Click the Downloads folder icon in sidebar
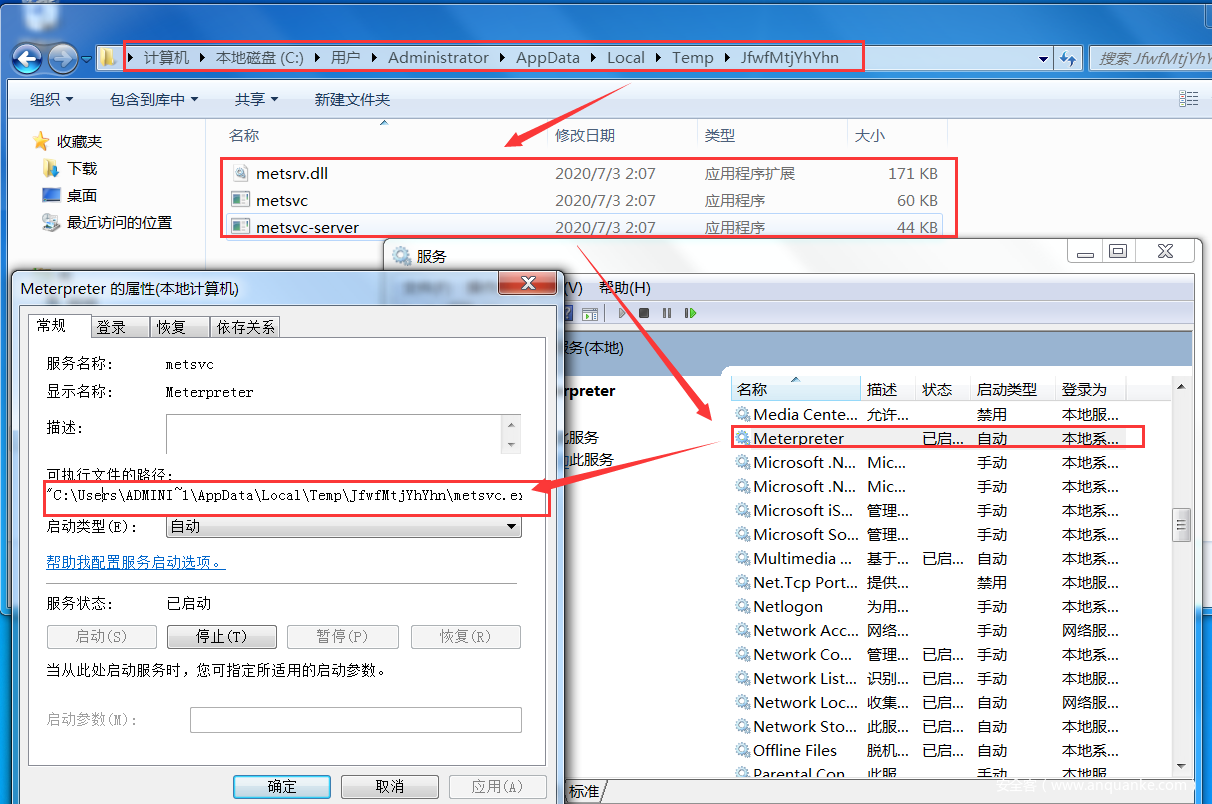1212x804 pixels. 51,168
